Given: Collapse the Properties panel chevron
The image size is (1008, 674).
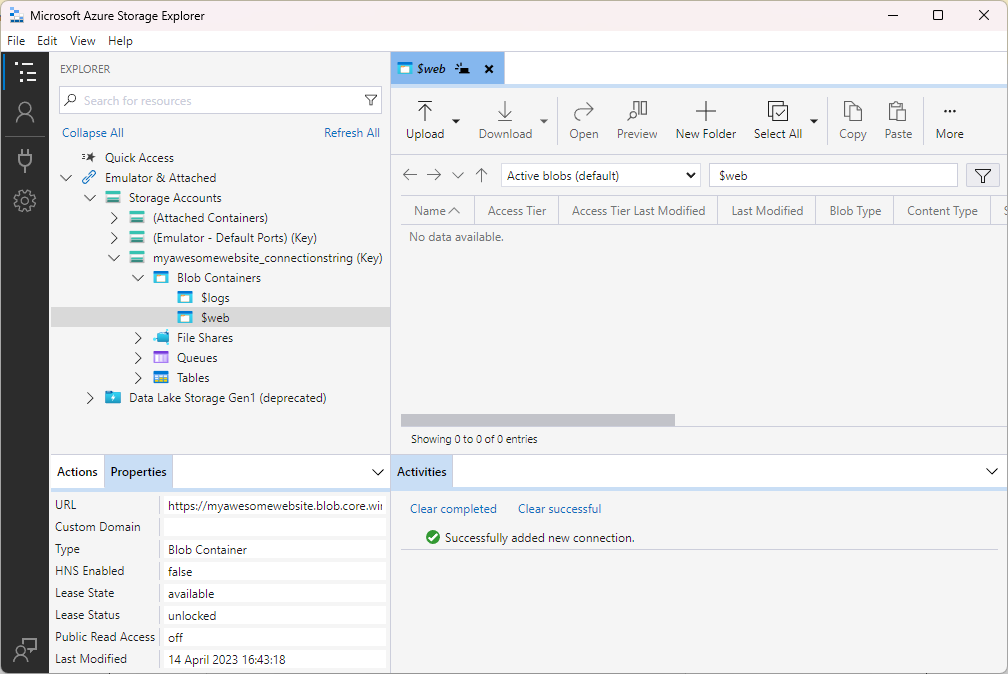Looking at the screenshot, I should pyautogui.click(x=377, y=472).
